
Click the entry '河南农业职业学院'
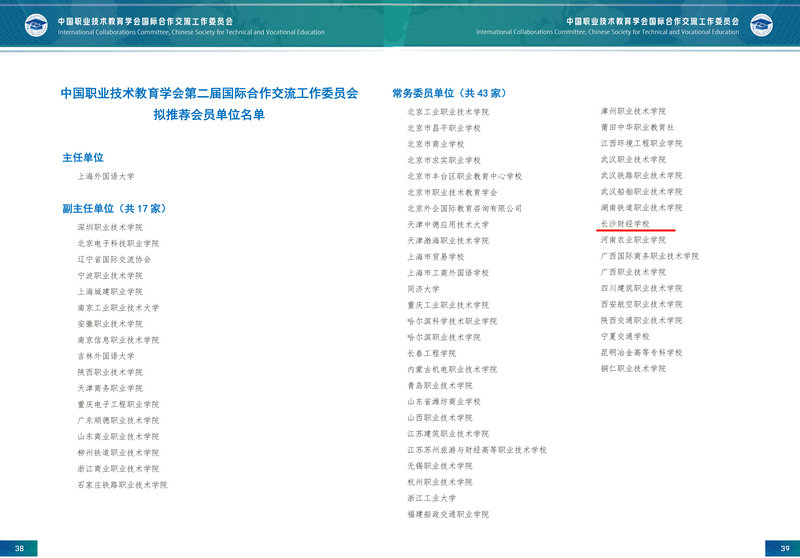pos(633,240)
